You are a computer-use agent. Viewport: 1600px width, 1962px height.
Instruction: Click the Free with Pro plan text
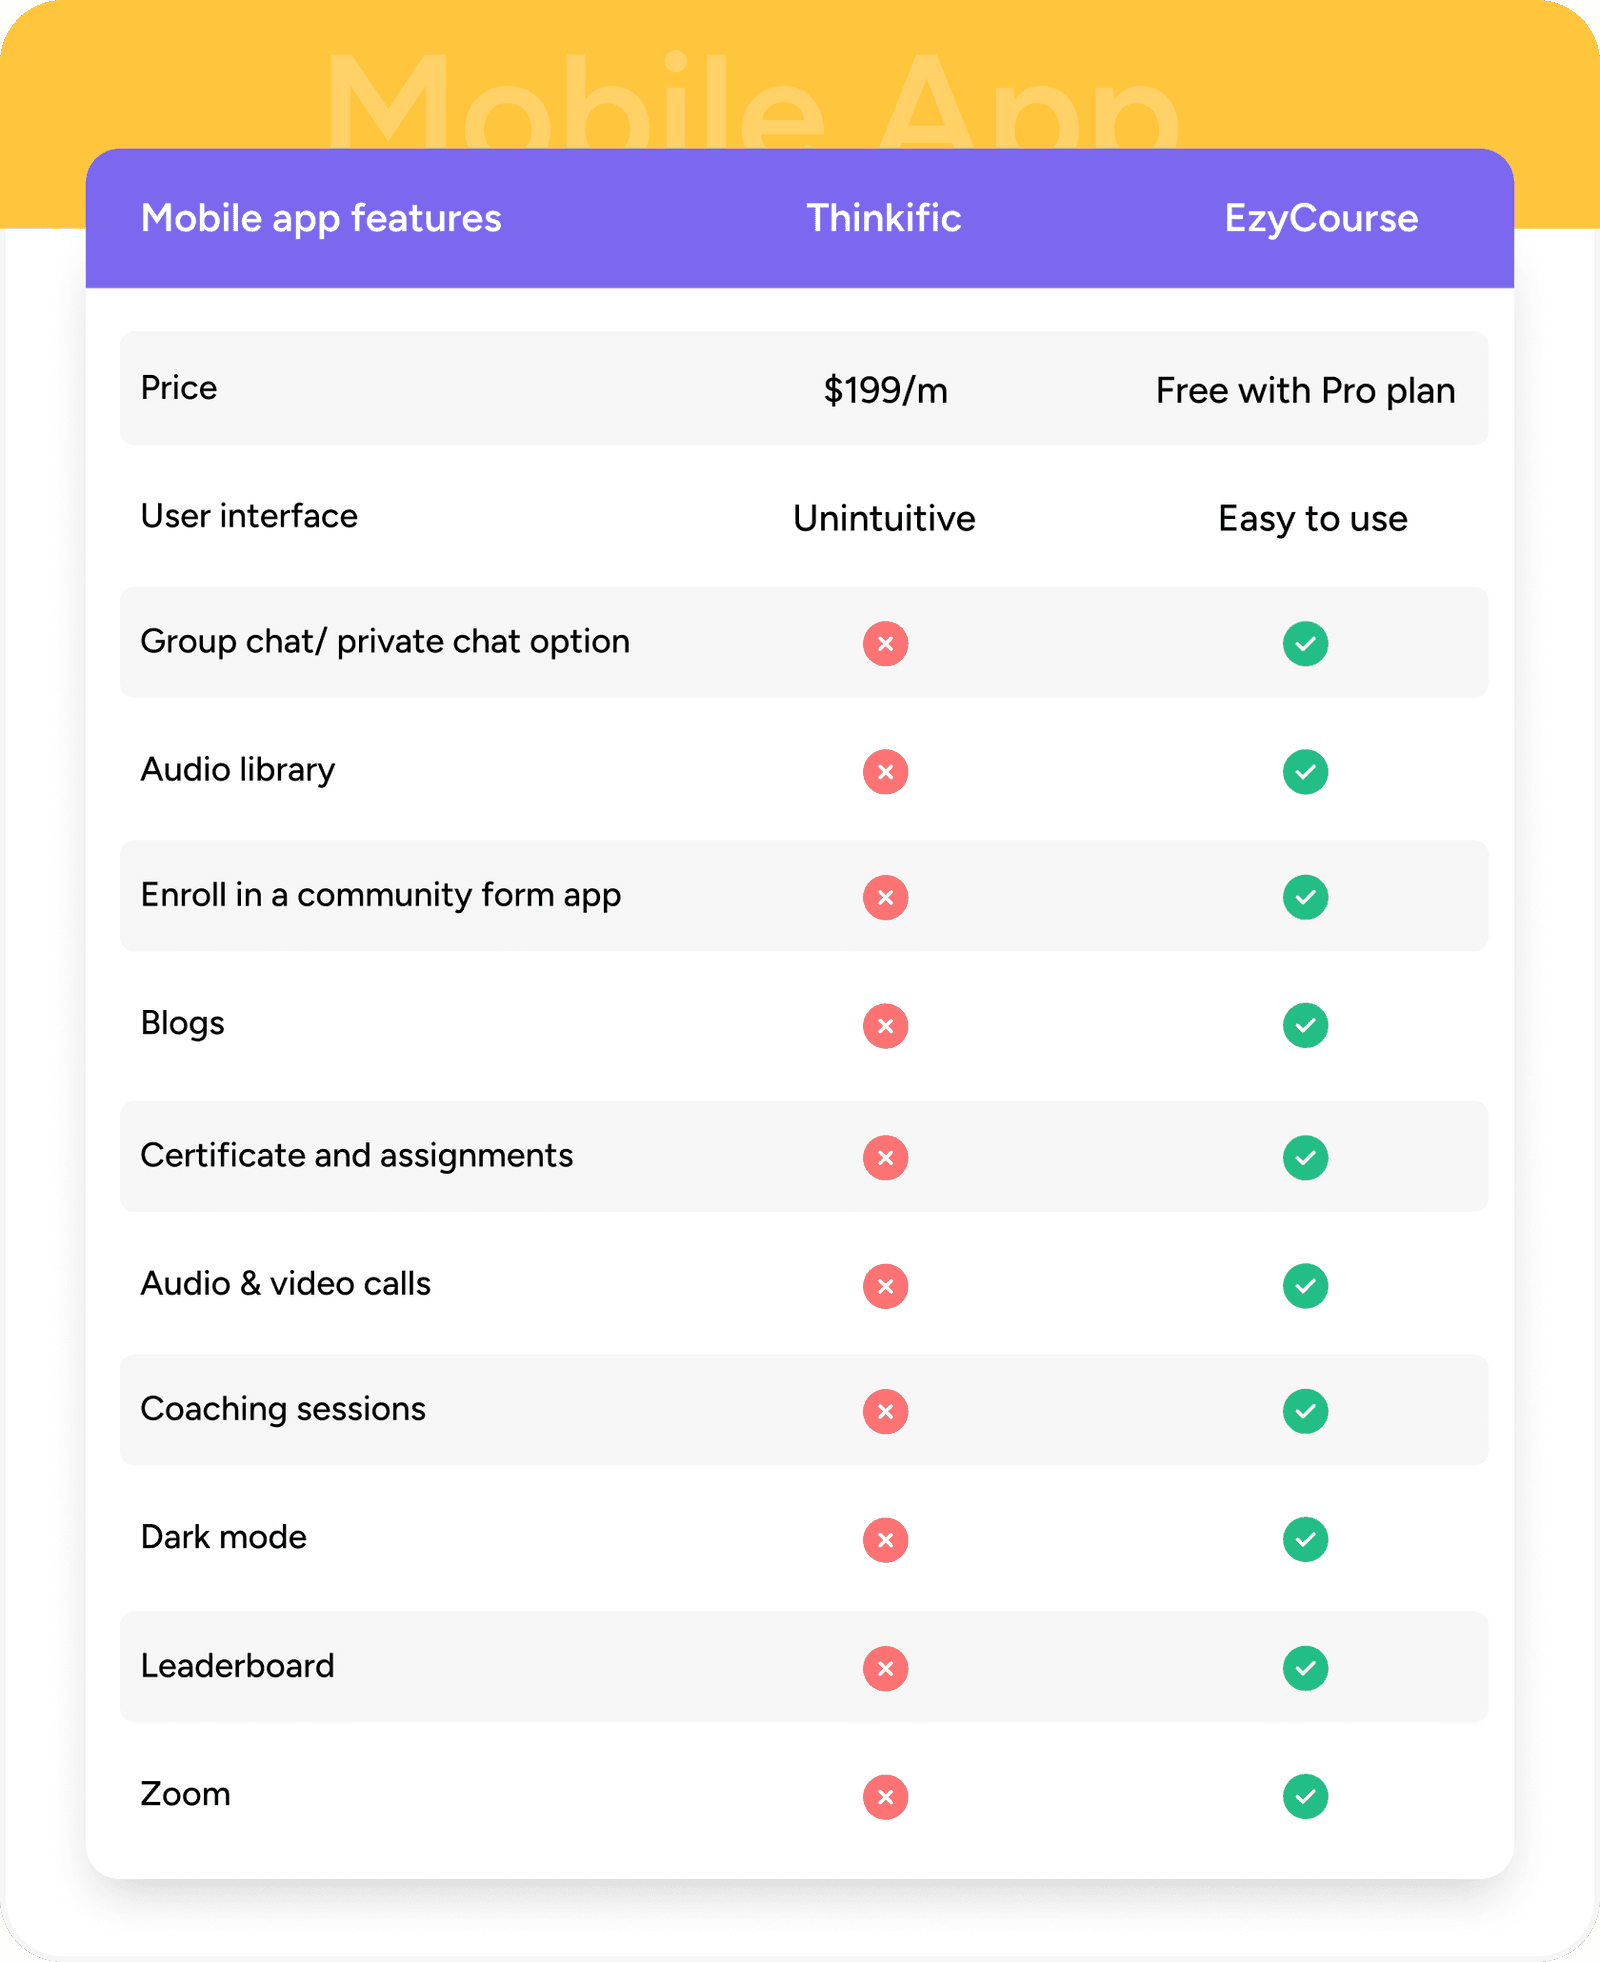click(x=1305, y=390)
